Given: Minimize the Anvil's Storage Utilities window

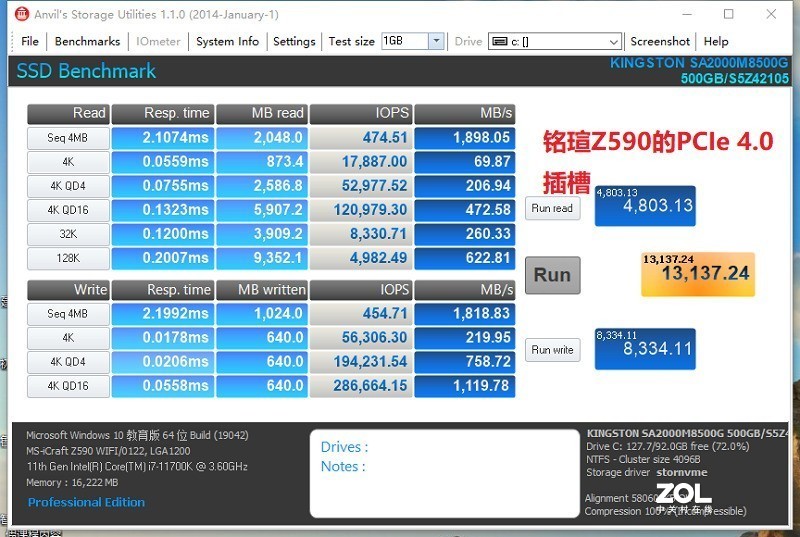Looking at the screenshot, I should tap(687, 14).
